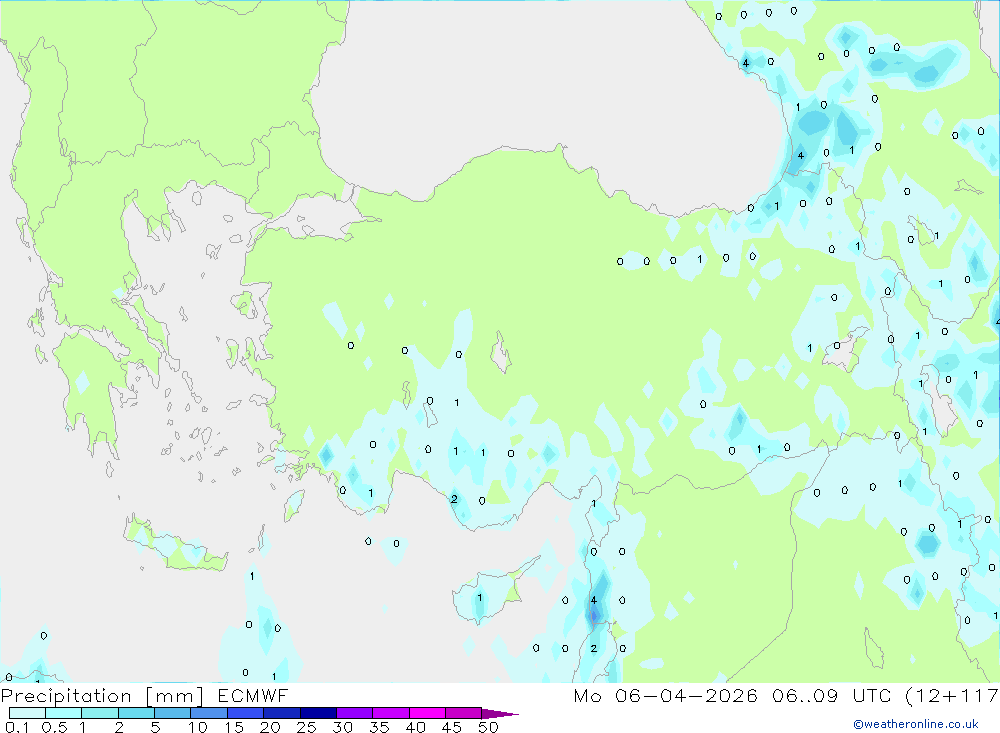Select the 25–30 mm legend color swatch

click(318, 713)
